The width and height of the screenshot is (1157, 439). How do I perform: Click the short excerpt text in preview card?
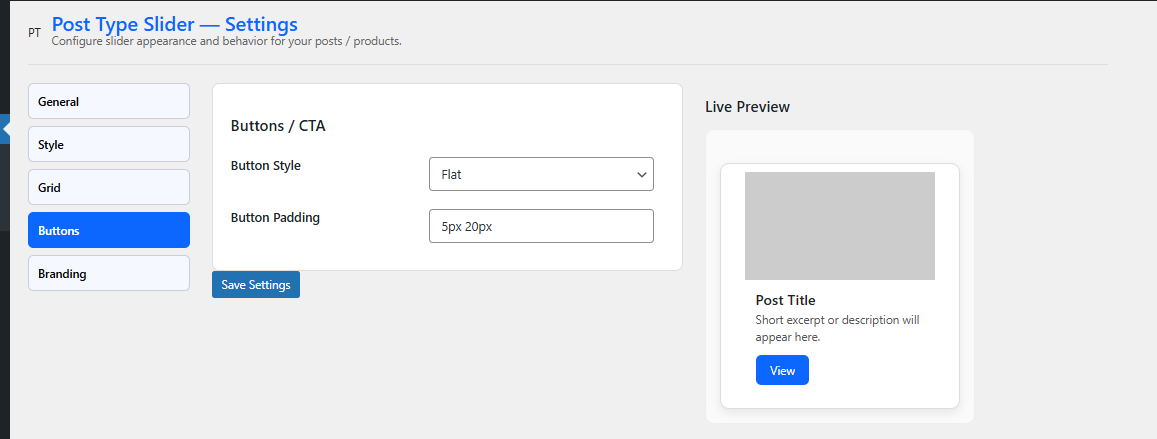coord(837,329)
